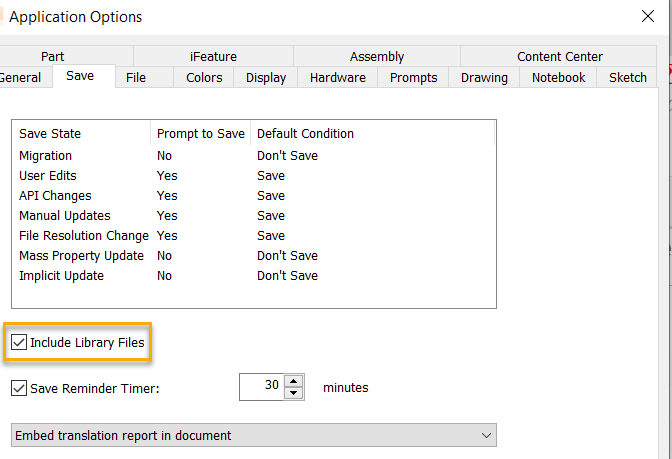Close the Application Options dialog
This screenshot has width=672, height=459.
point(647,16)
